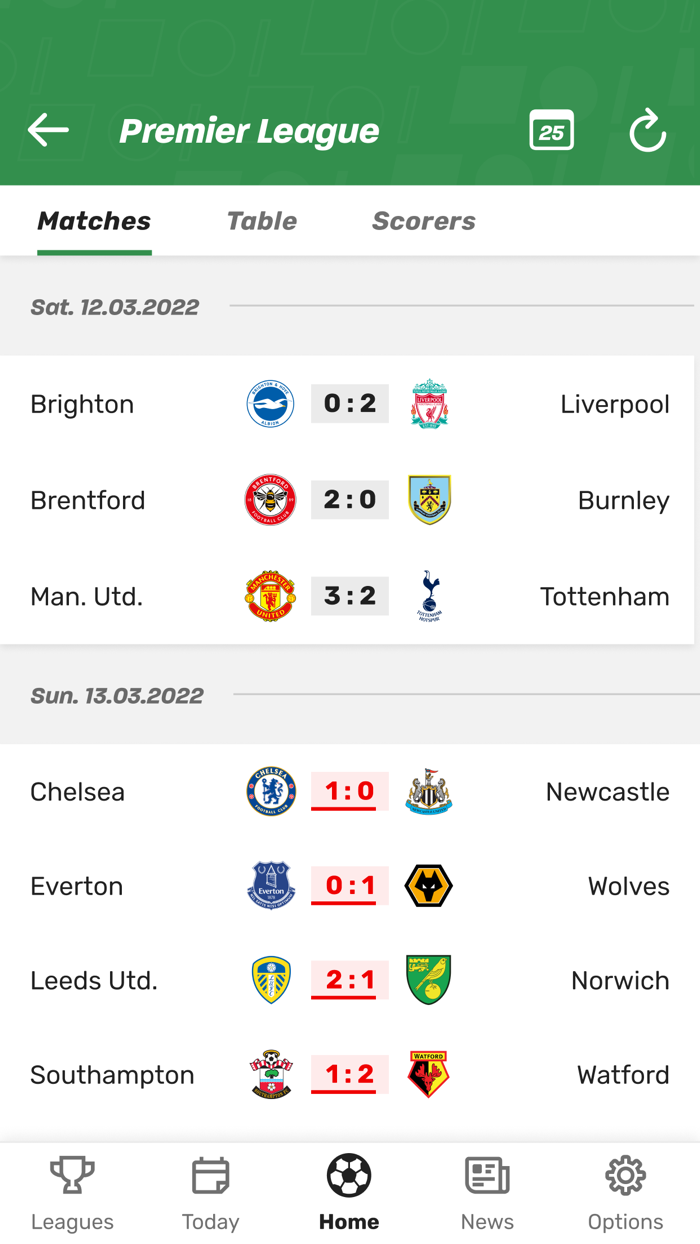Refresh the Premier League scores

[647, 130]
